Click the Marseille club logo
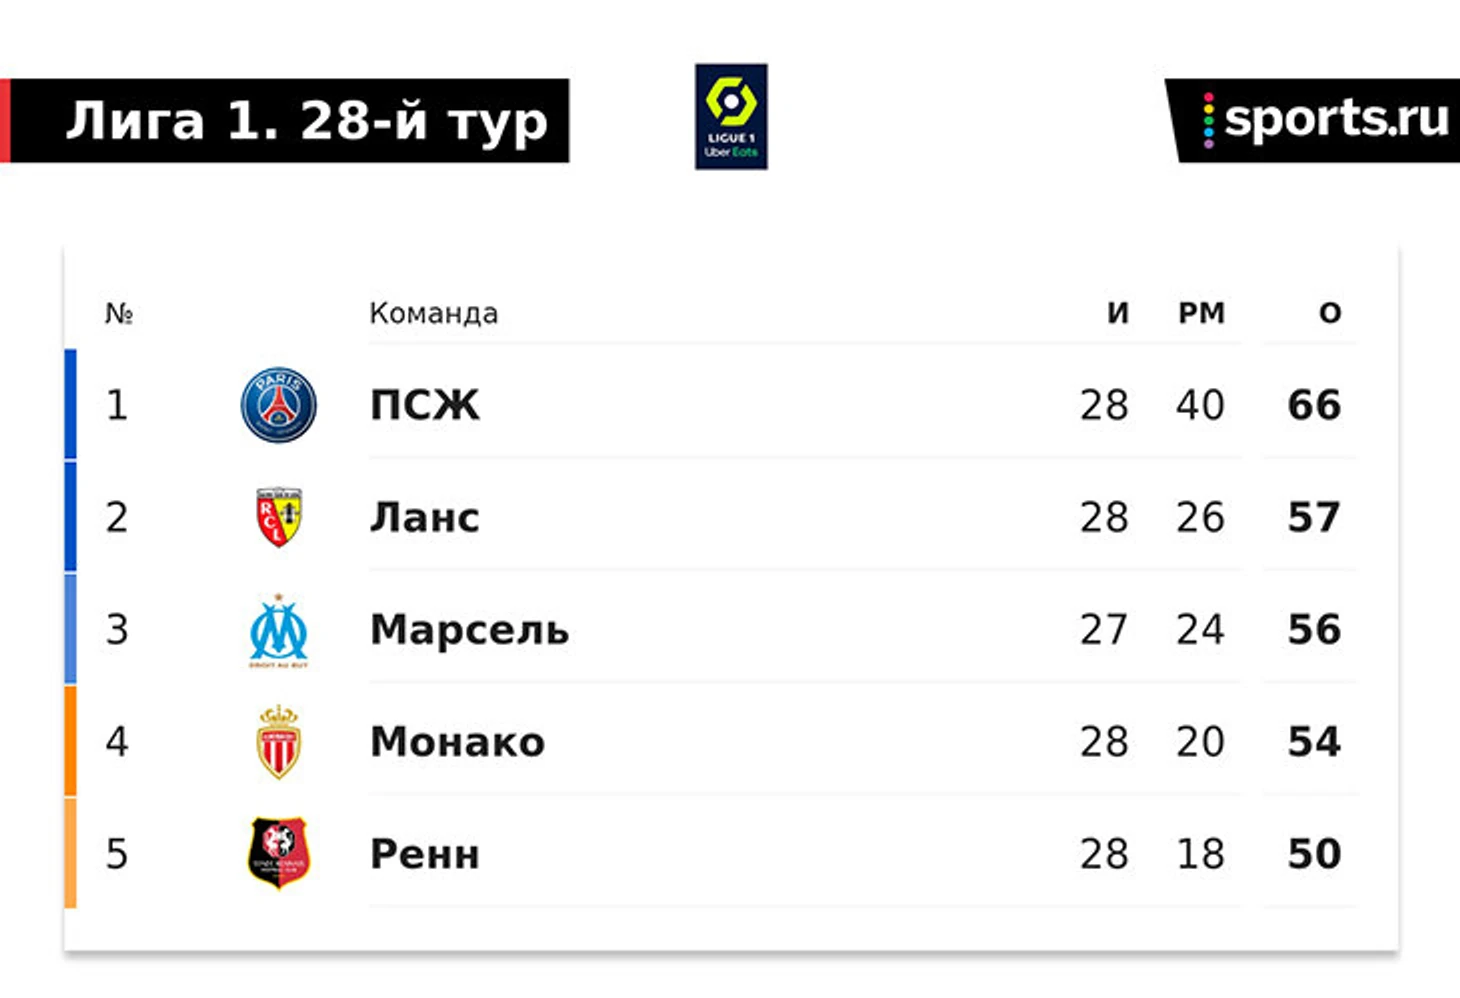This screenshot has height=998, width=1460. [x=279, y=631]
